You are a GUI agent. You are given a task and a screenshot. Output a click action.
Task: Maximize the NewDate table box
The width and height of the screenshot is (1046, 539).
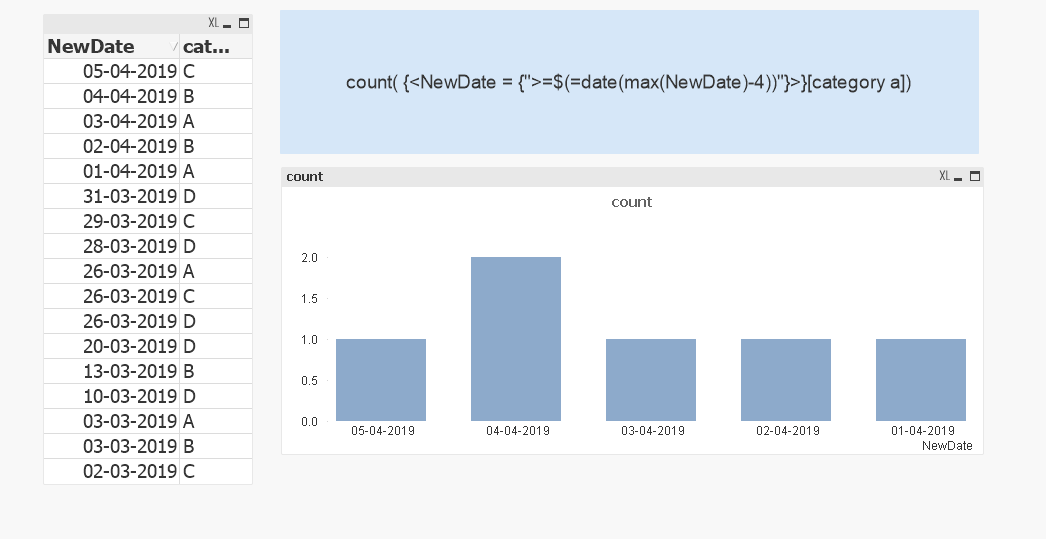click(x=243, y=23)
